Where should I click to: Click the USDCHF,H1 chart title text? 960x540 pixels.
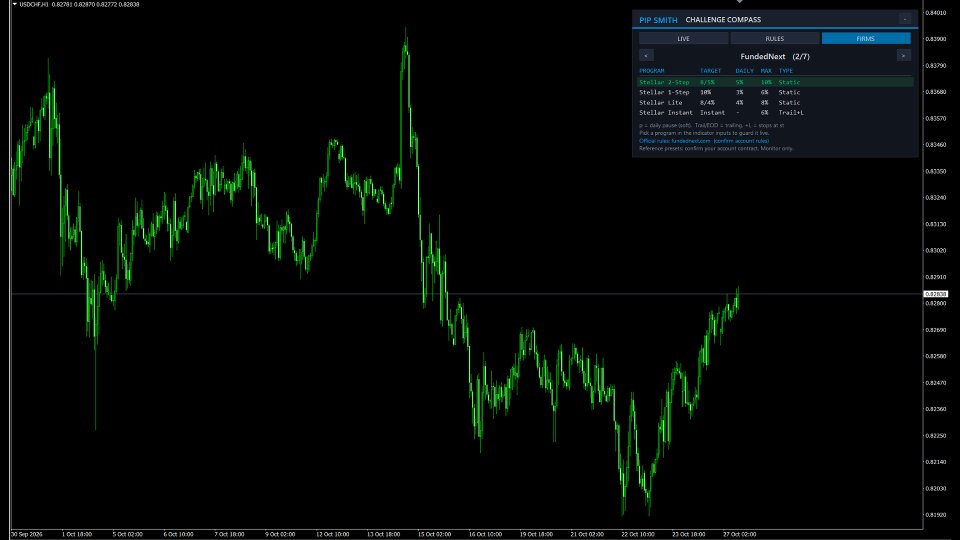point(34,4)
